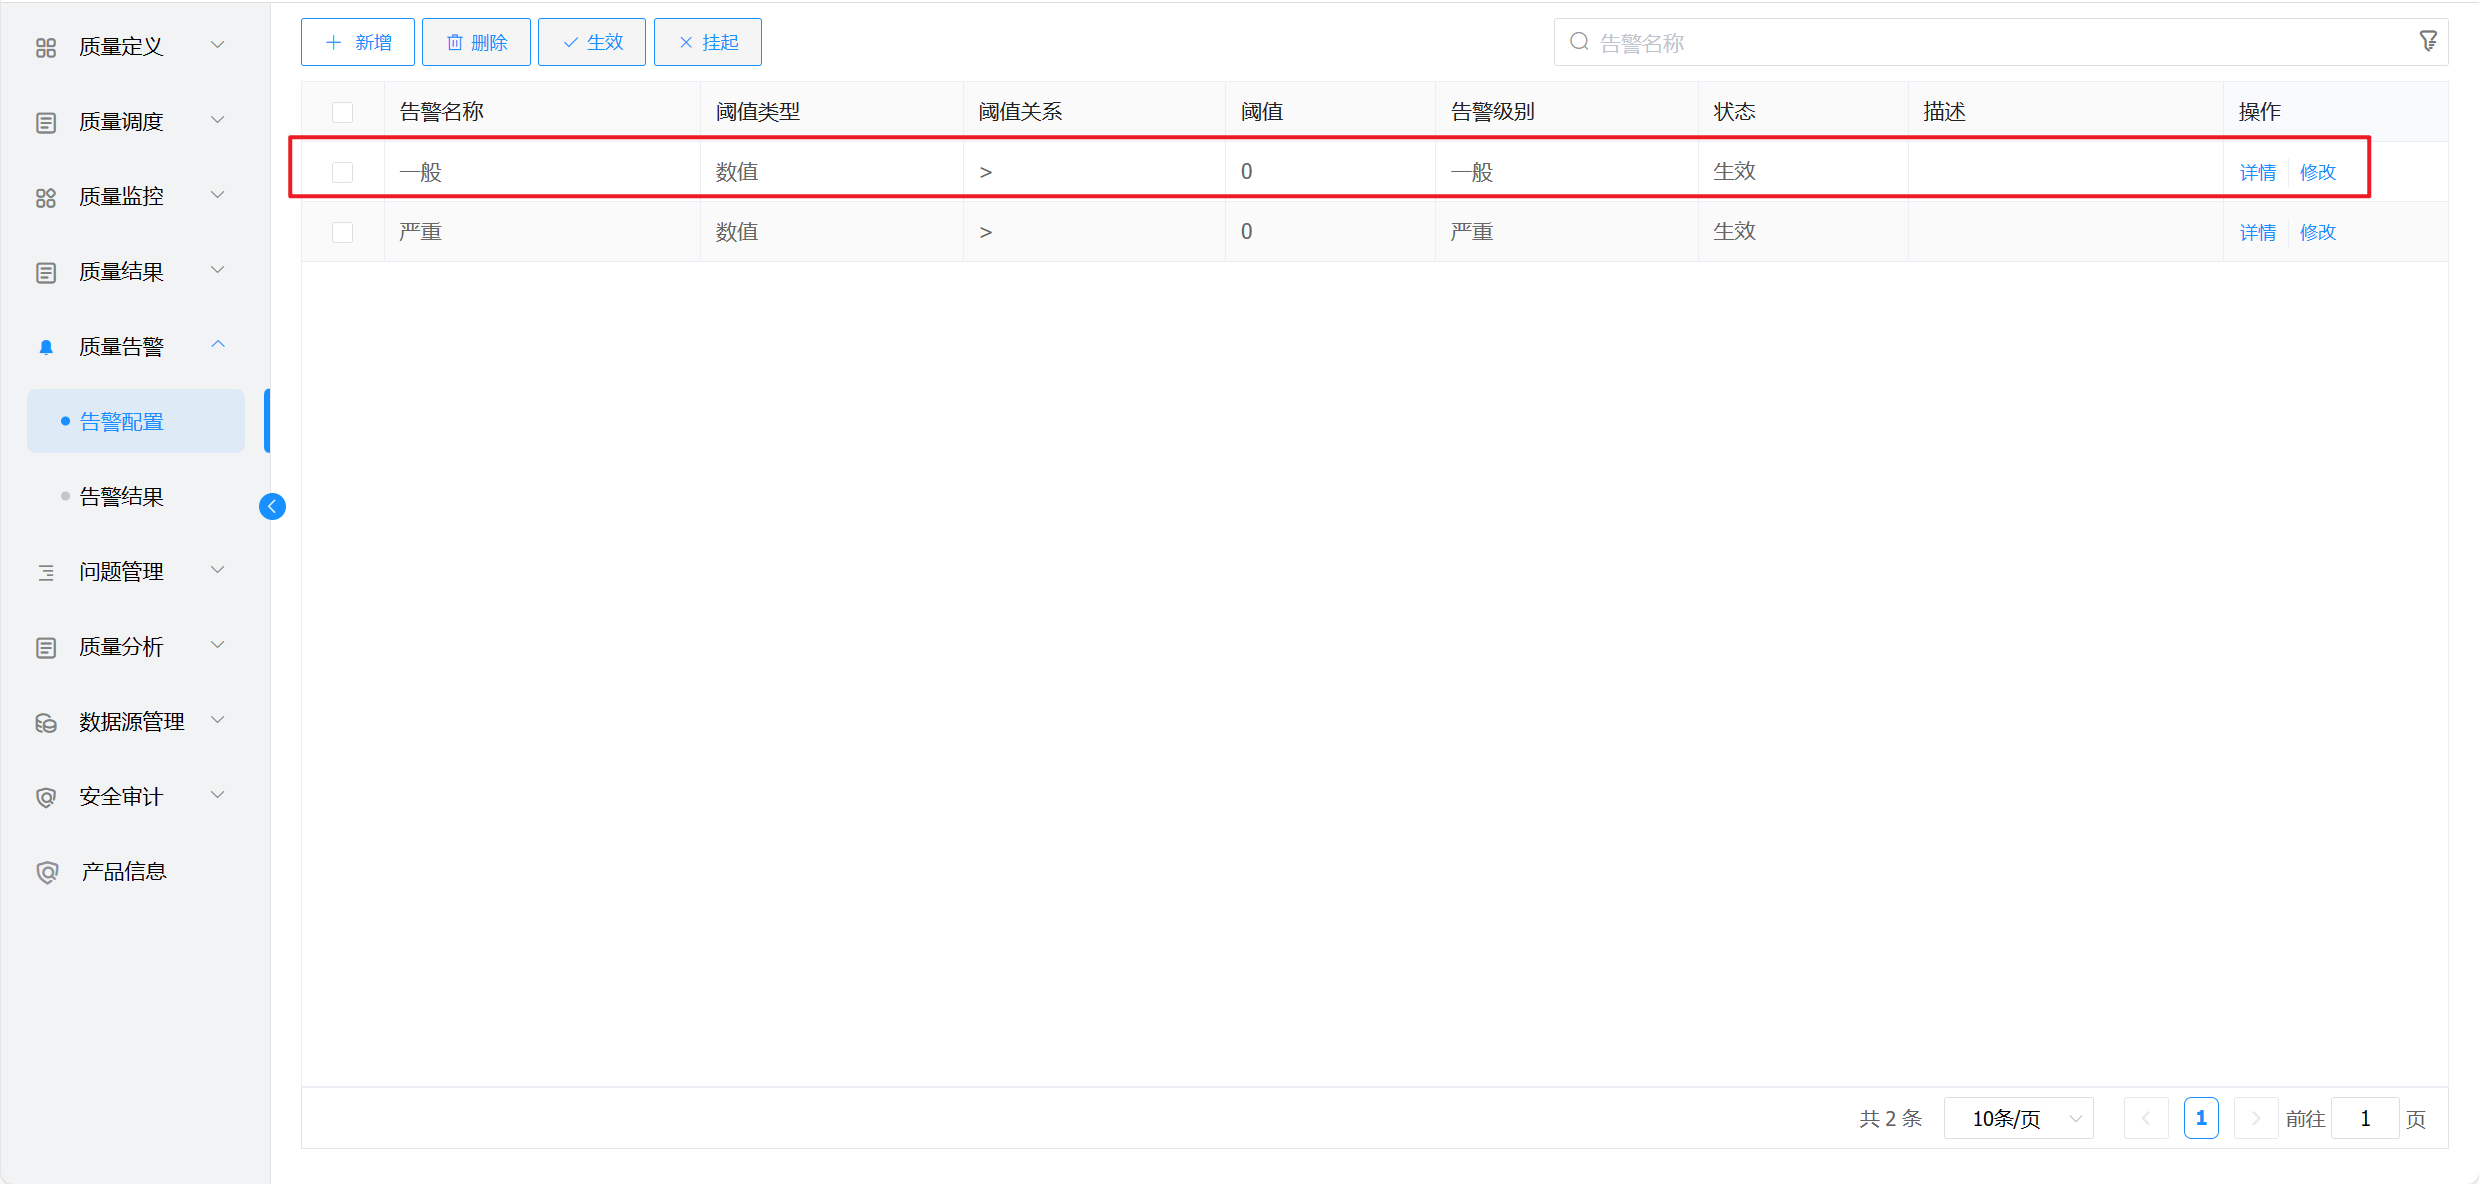This screenshot has width=2479, height=1184.
Task: Click the 新增 button
Action: 358,42
